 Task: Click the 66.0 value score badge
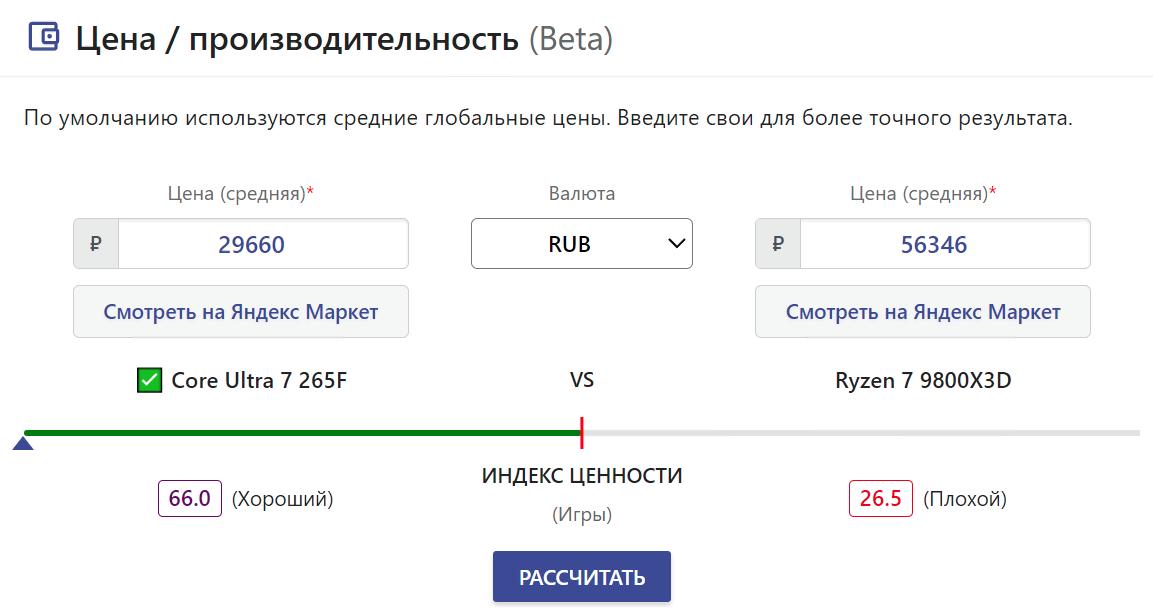[x=190, y=498]
